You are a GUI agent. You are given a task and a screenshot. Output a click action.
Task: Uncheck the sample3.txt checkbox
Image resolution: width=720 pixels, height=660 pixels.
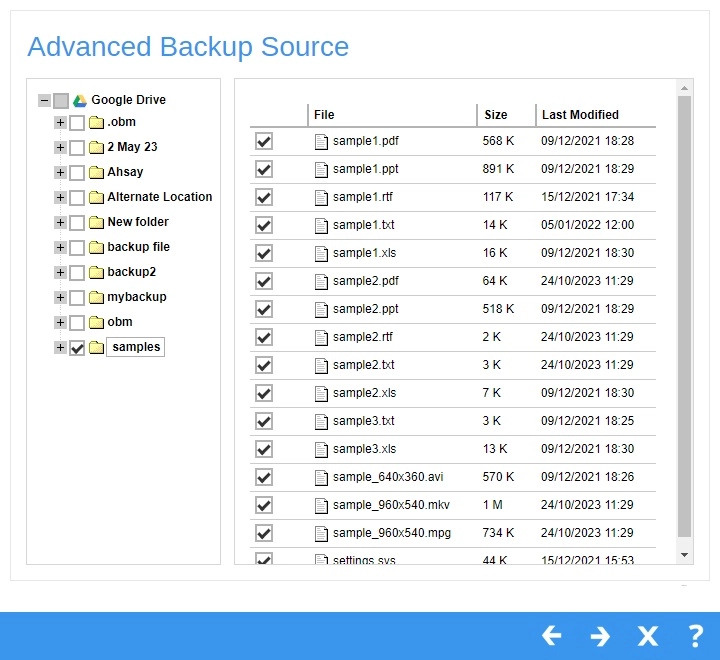(264, 421)
